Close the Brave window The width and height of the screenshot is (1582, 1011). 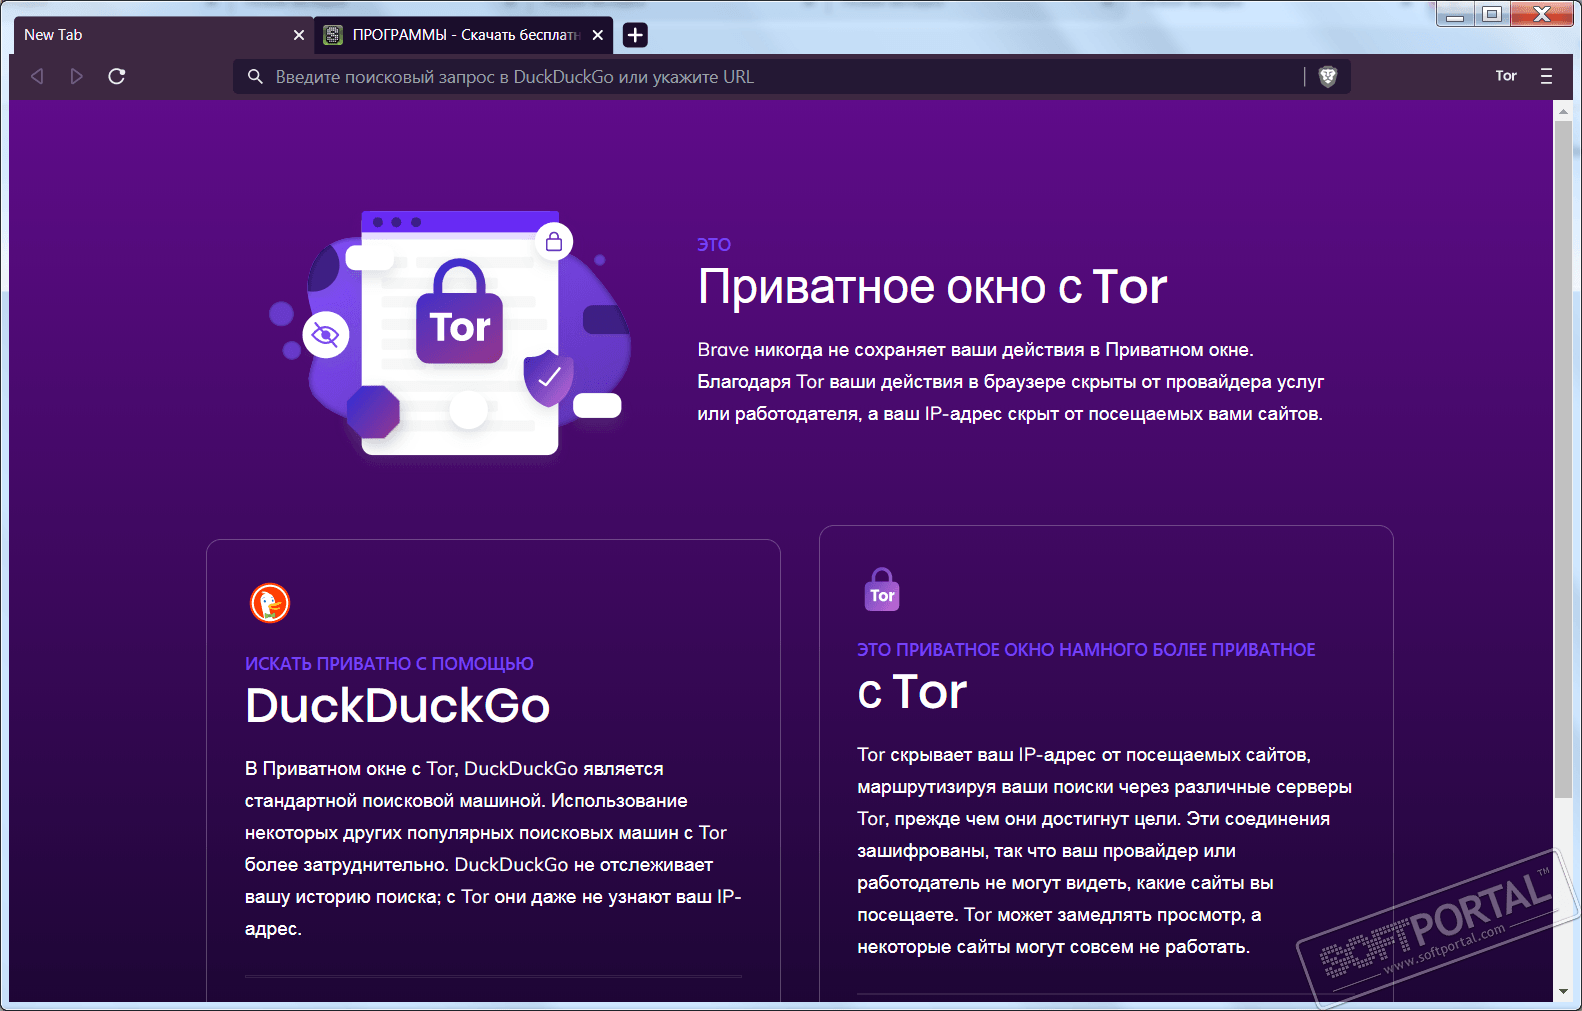pyautogui.click(x=1542, y=14)
